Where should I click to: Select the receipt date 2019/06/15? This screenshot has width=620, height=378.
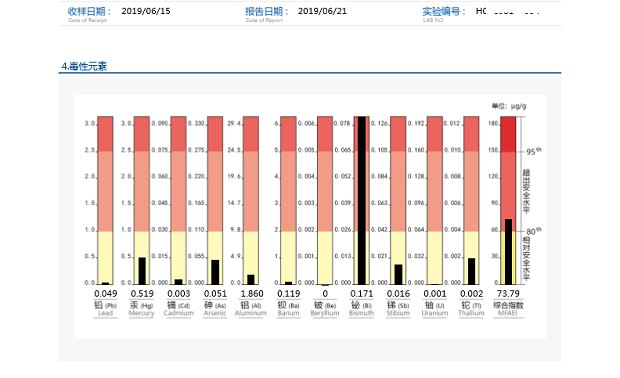tap(146, 11)
